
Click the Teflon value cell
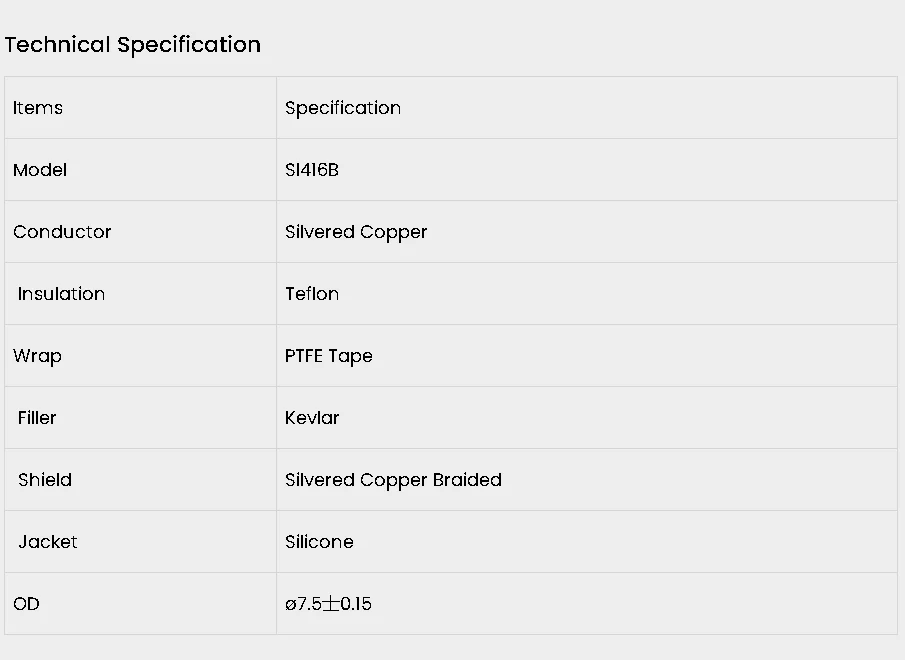[x=311, y=294]
